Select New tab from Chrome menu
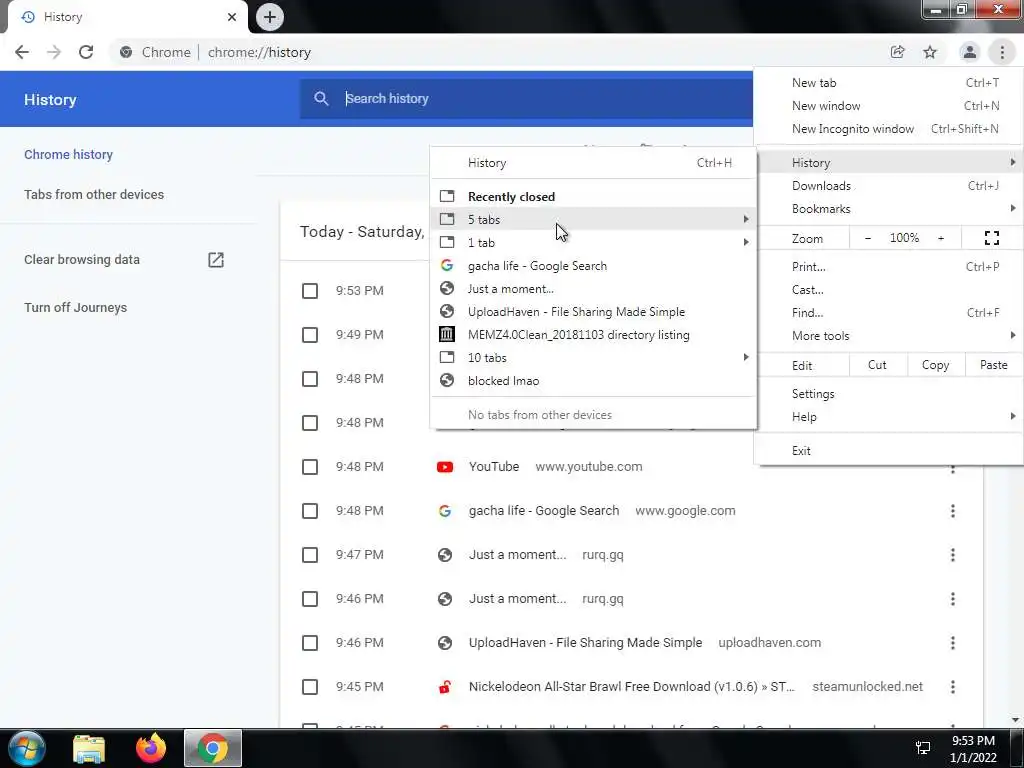This screenshot has height=768, width=1024. (888, 83)
